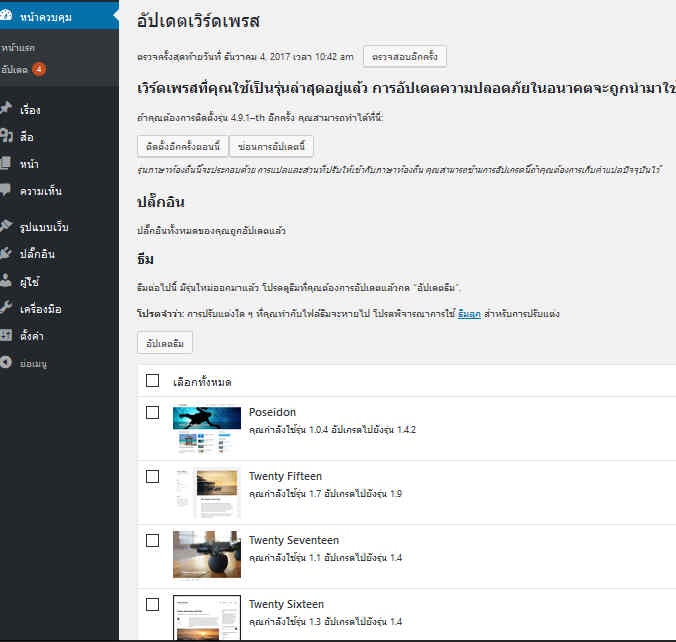
Task: Click the Tools (เครื่องมือ) wrench icon
Action: [x=7, y=308]
